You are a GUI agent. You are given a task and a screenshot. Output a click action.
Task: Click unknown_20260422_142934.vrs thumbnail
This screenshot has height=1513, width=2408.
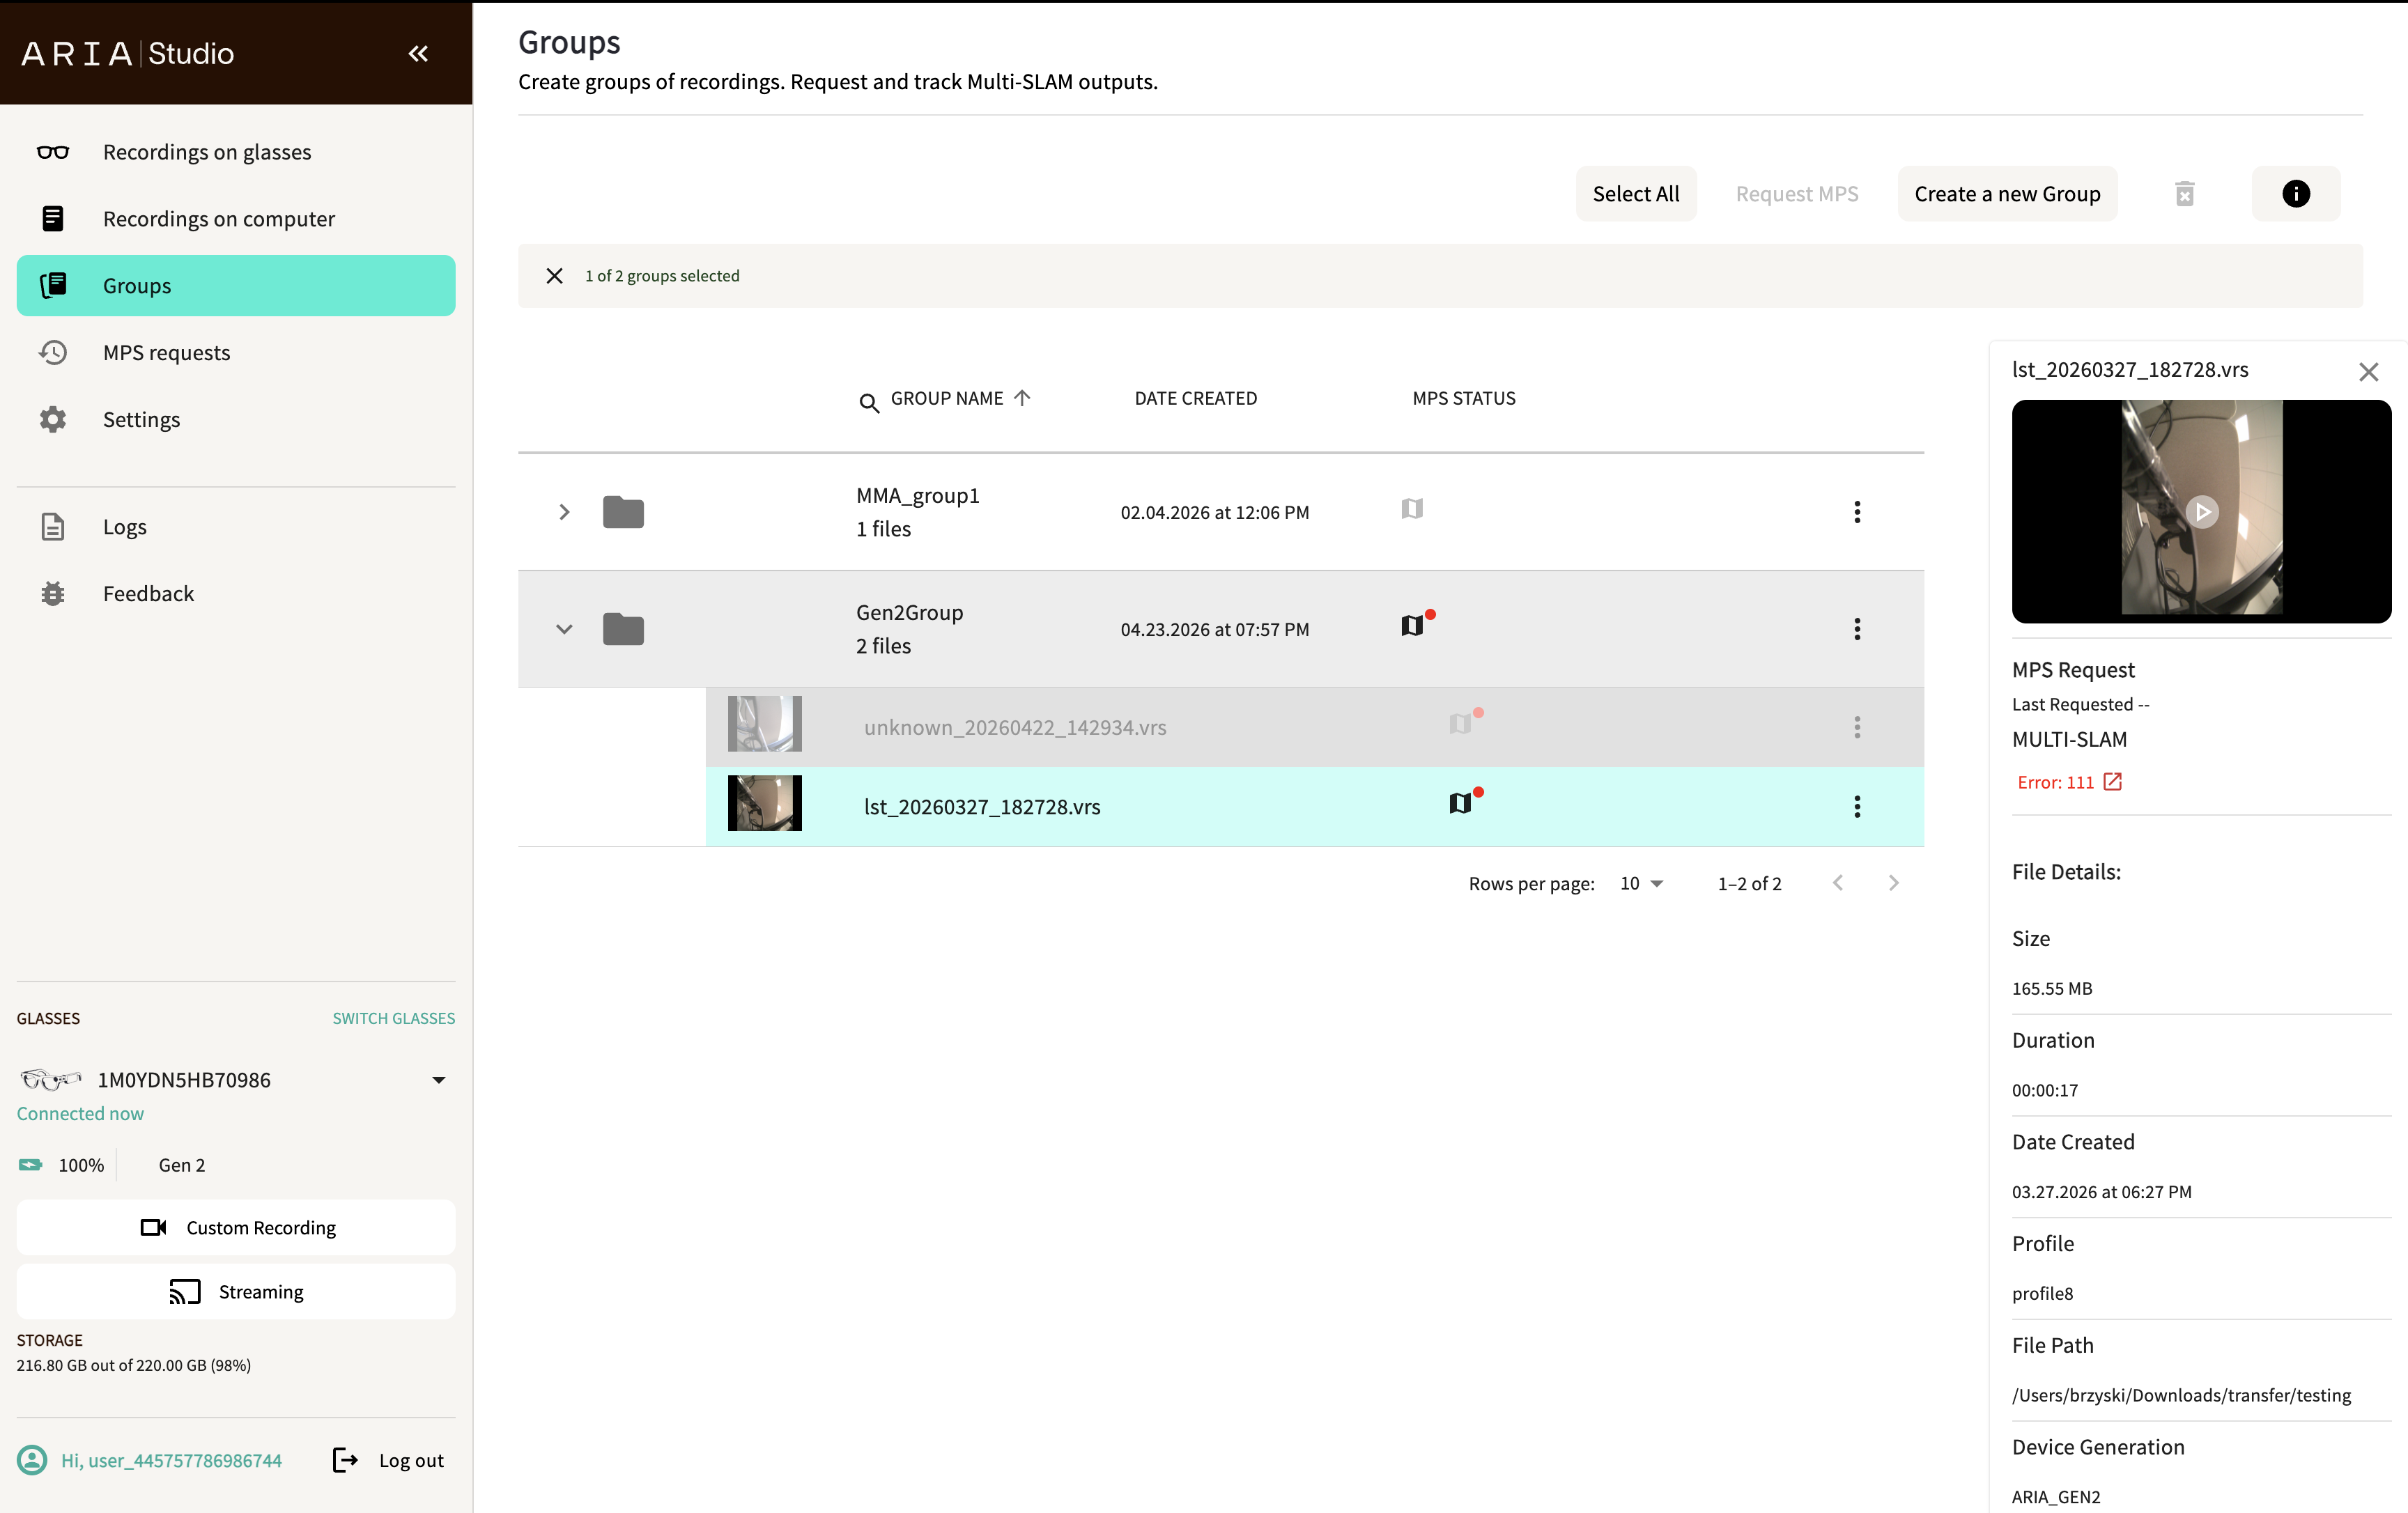pos(764,724)
